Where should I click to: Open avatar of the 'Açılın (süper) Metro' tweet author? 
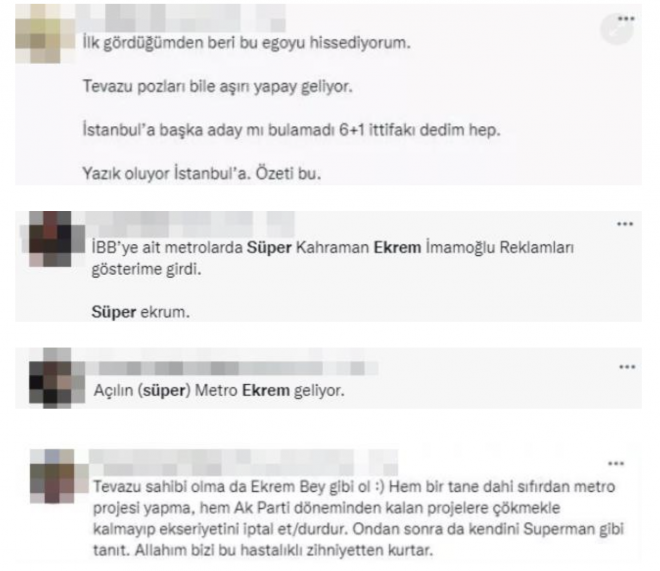[57, 377]
